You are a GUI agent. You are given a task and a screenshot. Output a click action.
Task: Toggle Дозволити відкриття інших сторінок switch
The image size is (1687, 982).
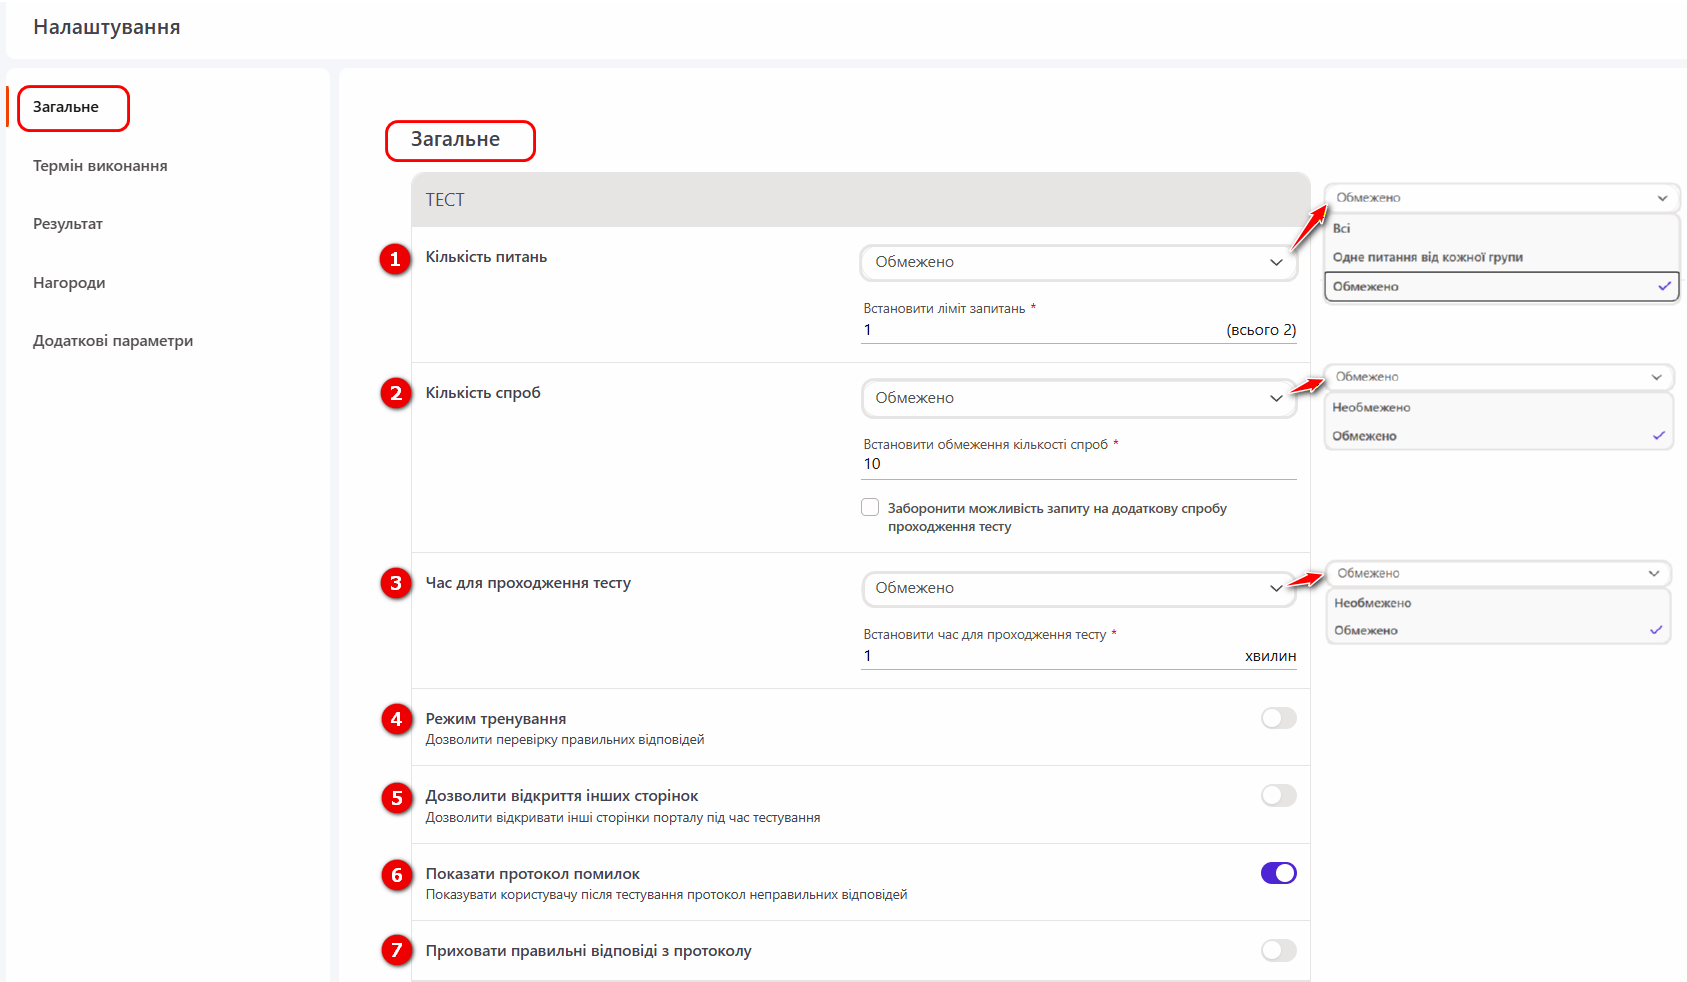point(1278,795)
